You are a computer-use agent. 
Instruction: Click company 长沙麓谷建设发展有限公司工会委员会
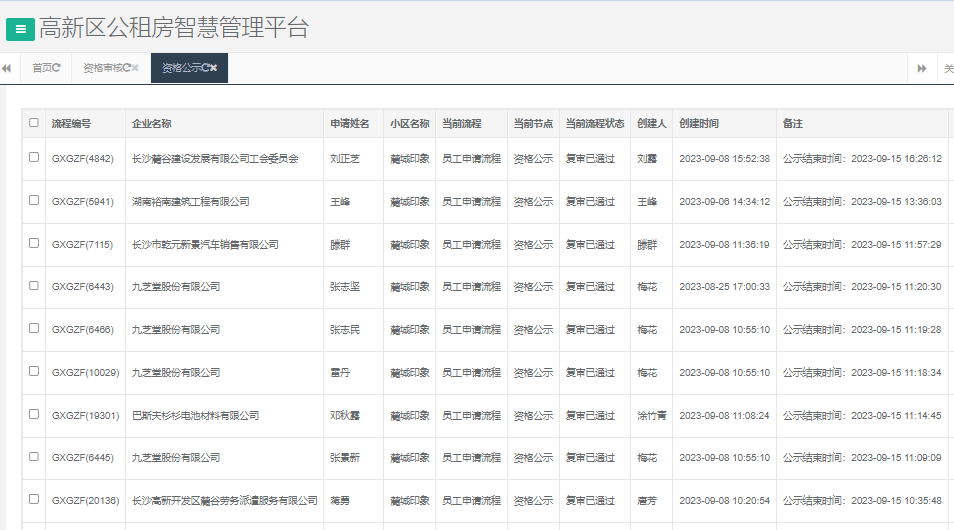point(215,159)
